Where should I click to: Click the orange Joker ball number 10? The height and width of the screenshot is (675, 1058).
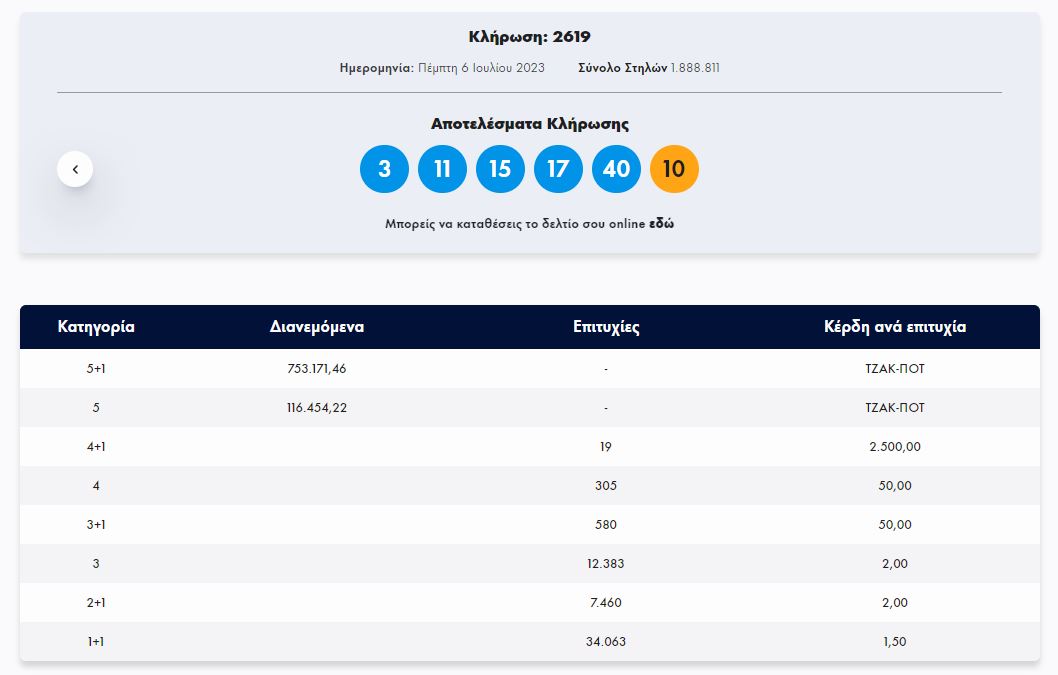(x=674, y=169)
